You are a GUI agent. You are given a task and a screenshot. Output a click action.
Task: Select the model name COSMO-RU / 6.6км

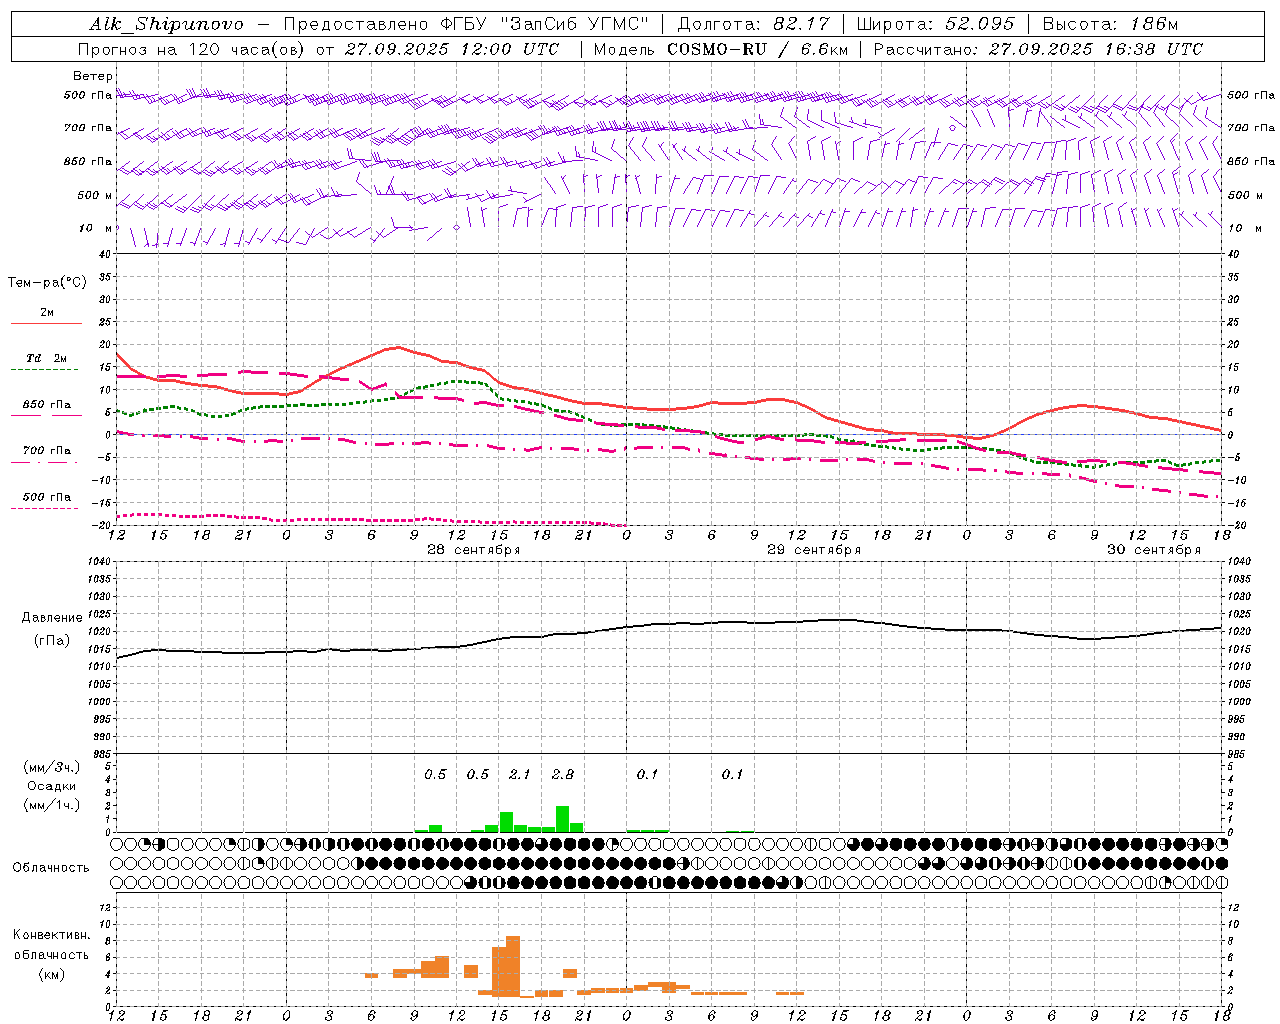coord(757,48)
